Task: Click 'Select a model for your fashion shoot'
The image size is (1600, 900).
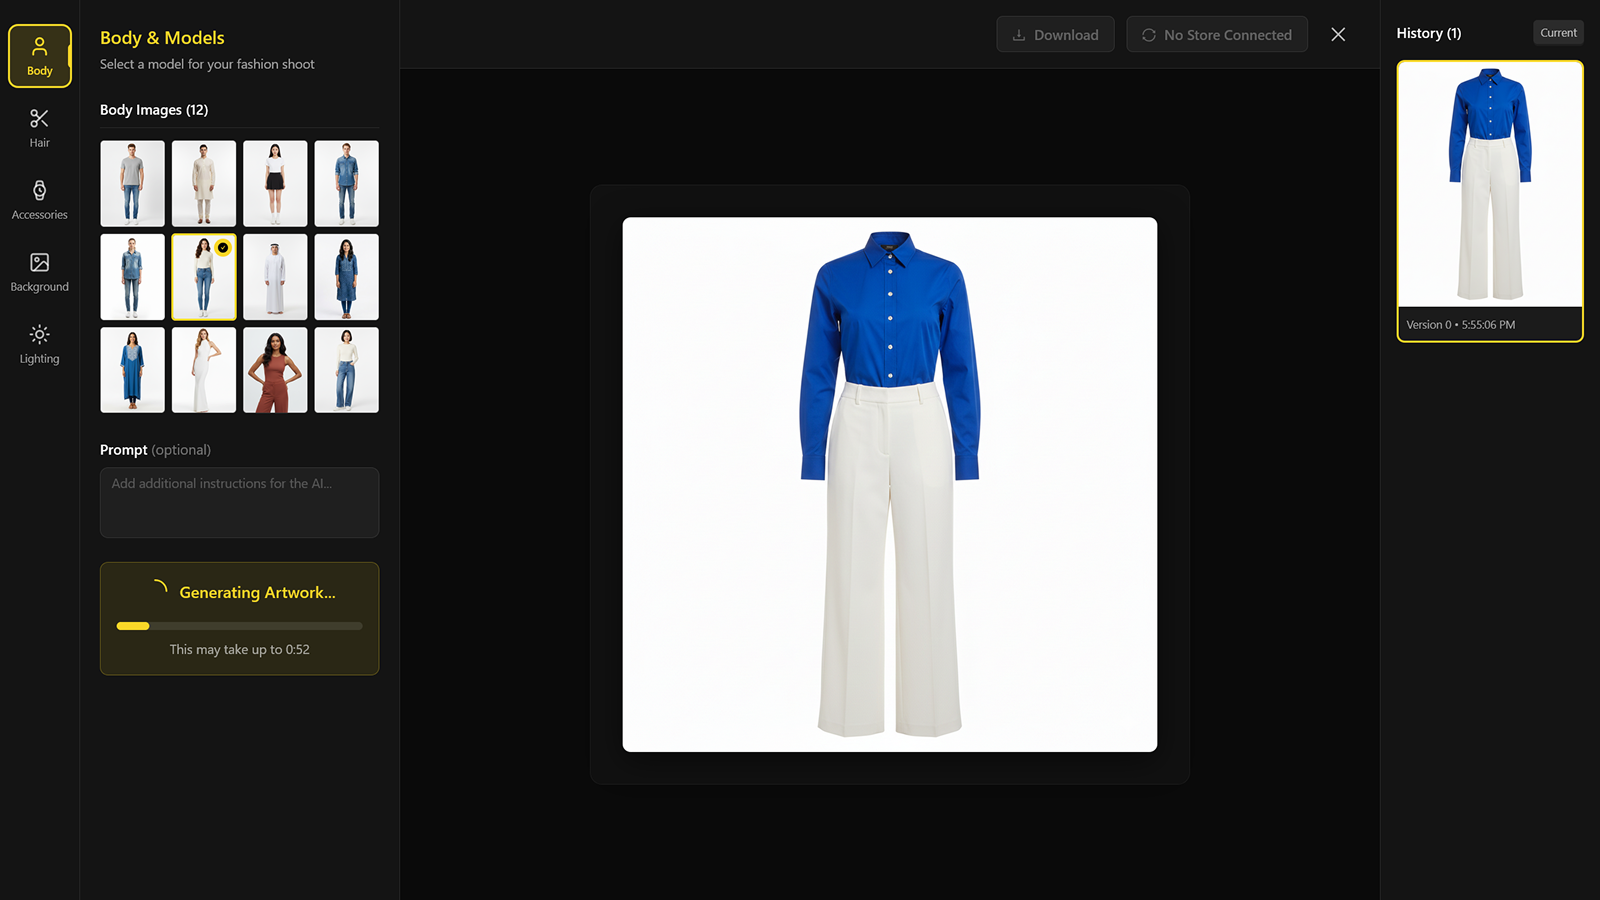Action: point(207,64)
